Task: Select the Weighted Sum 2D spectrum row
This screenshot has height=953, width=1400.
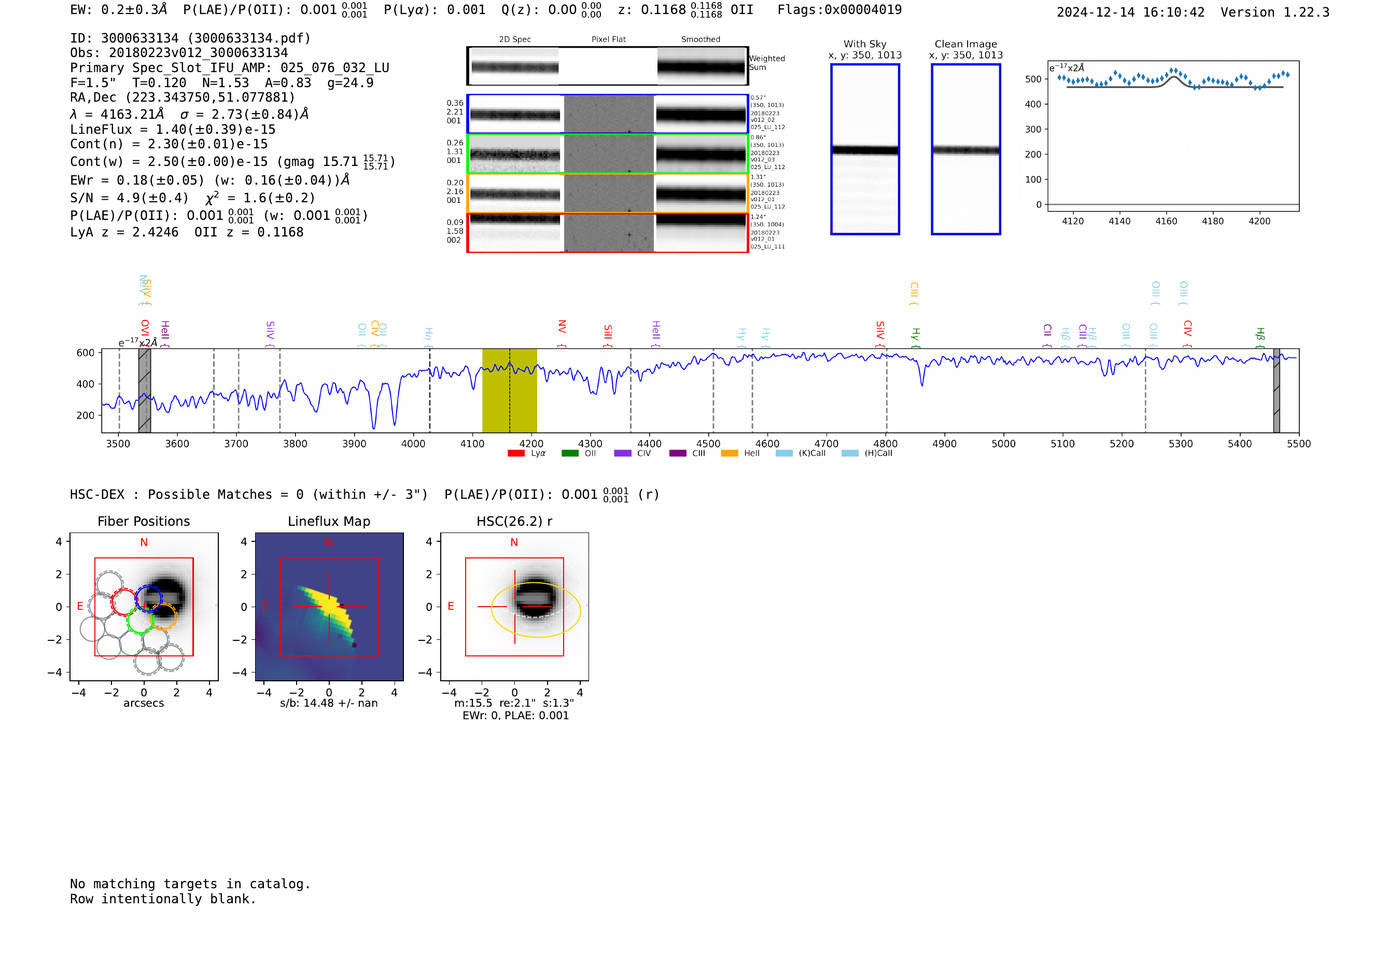Action: (x=607, y=66)
